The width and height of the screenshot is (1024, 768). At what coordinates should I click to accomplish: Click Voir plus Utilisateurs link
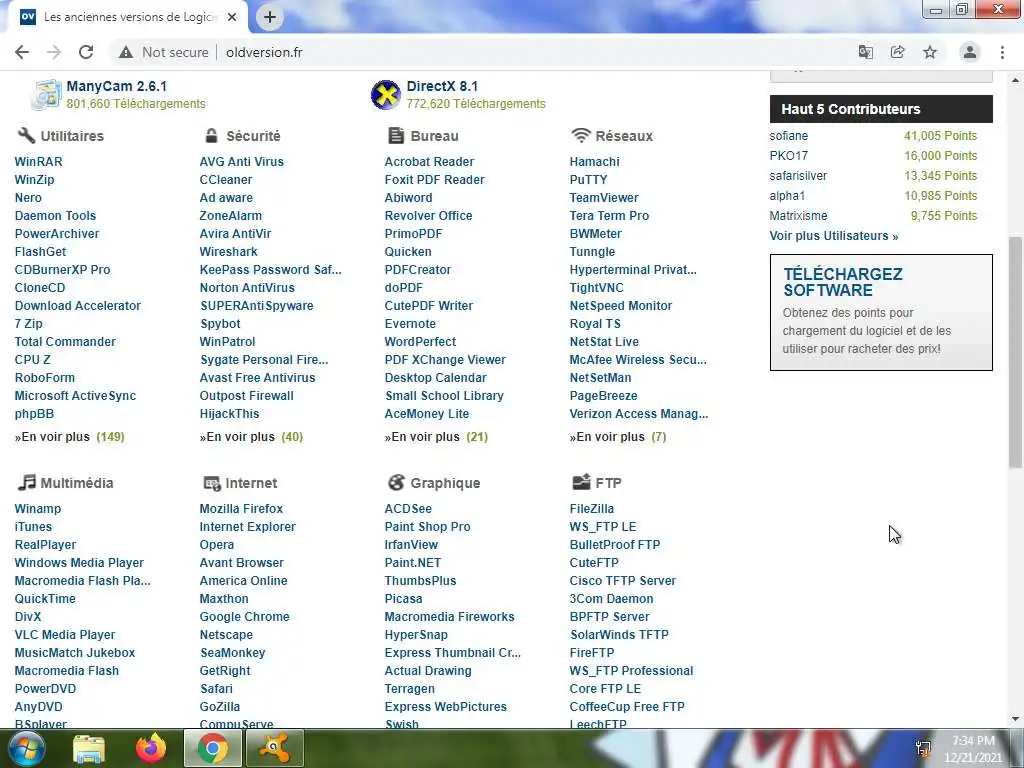pyautogui.click(x=834, y=236)
